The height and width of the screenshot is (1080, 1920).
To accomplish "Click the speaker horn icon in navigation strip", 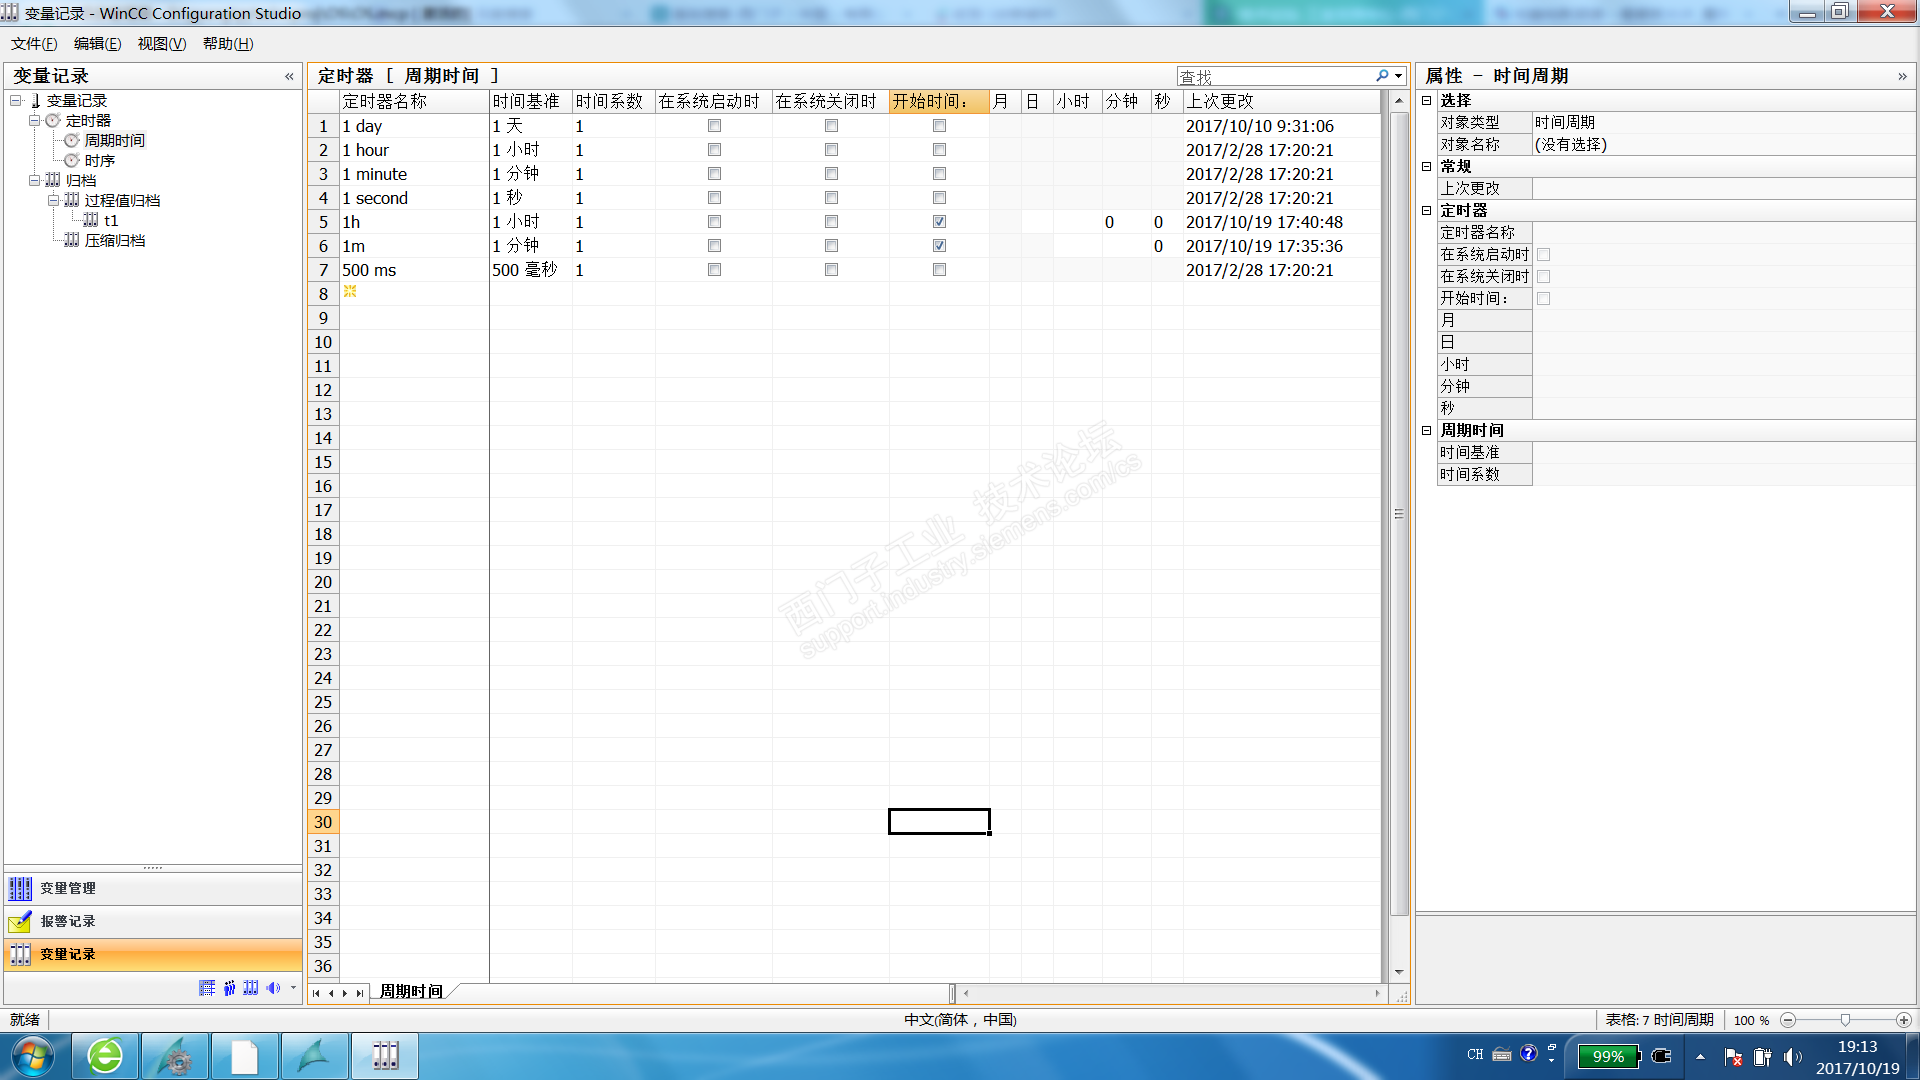I will point(273,988).
